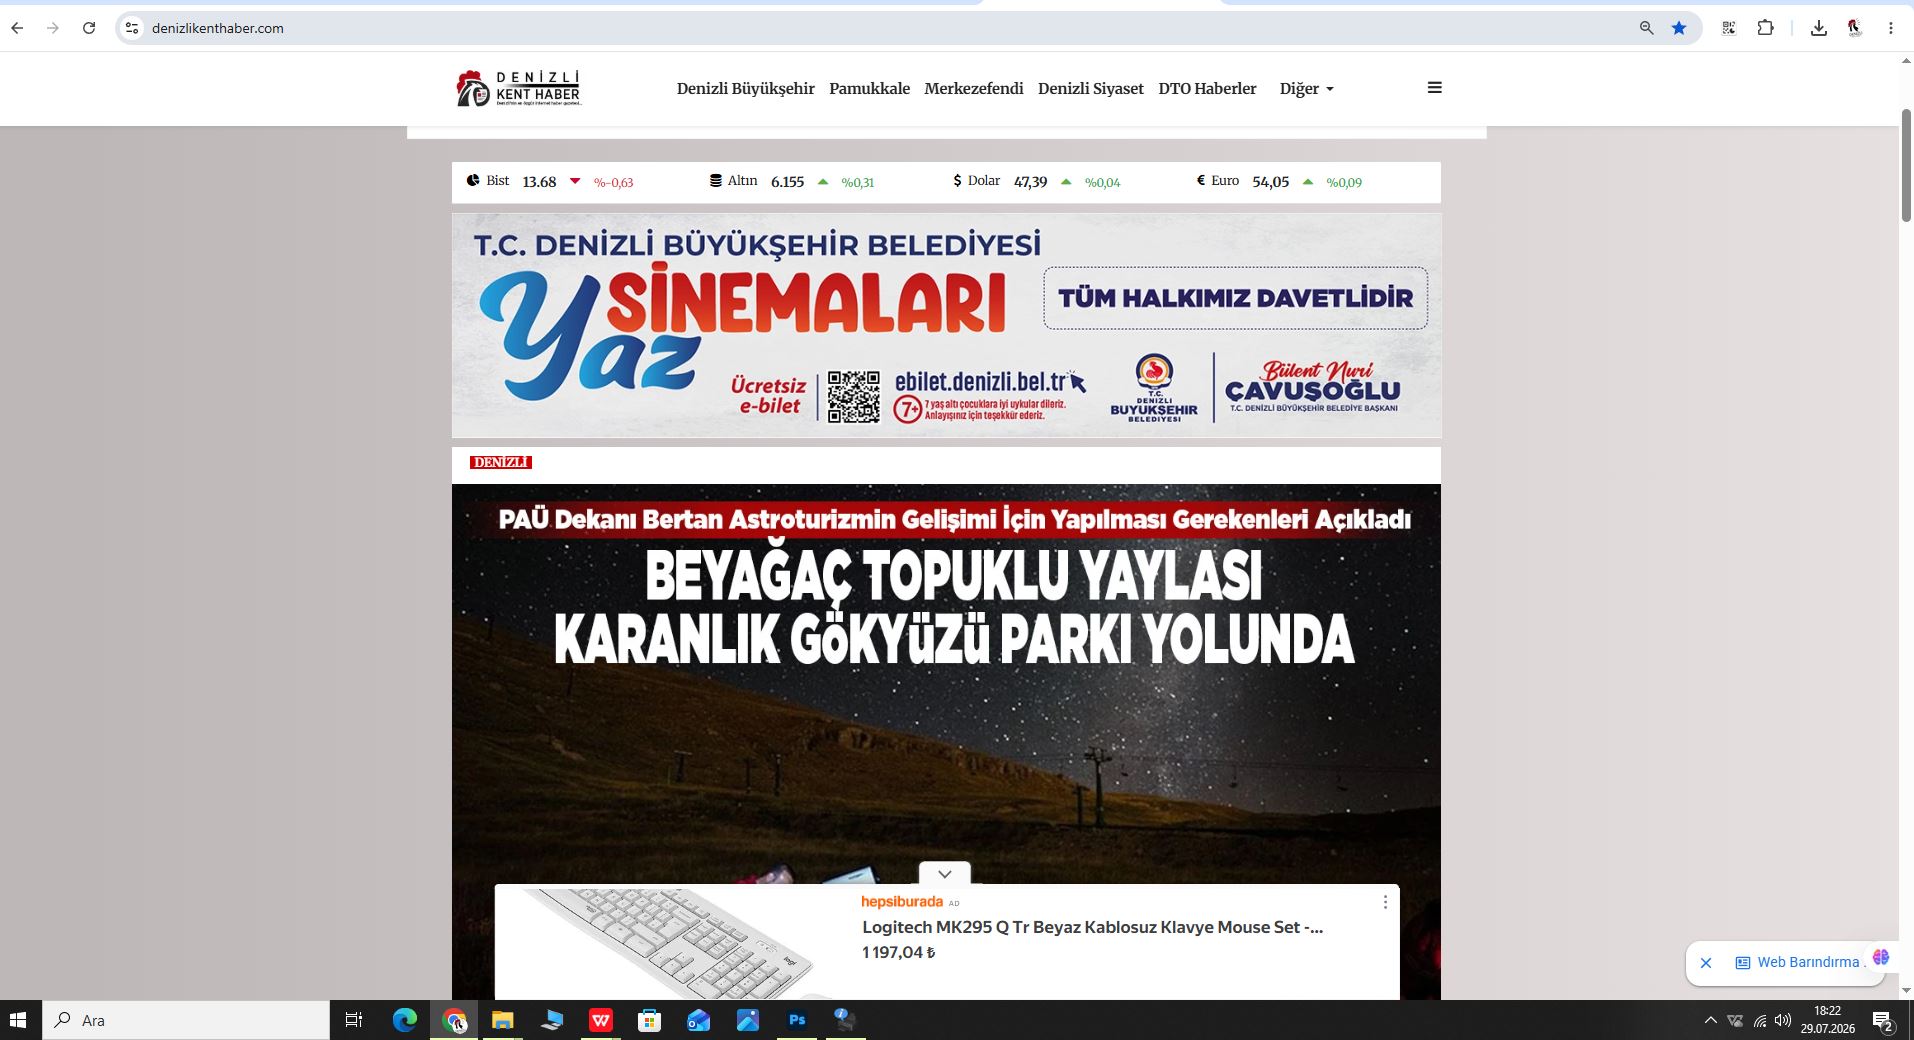This screenshot has height=1040, width=1914.
Task: Open the Chrome profile avatar
Action: (x=1855, y=28)
